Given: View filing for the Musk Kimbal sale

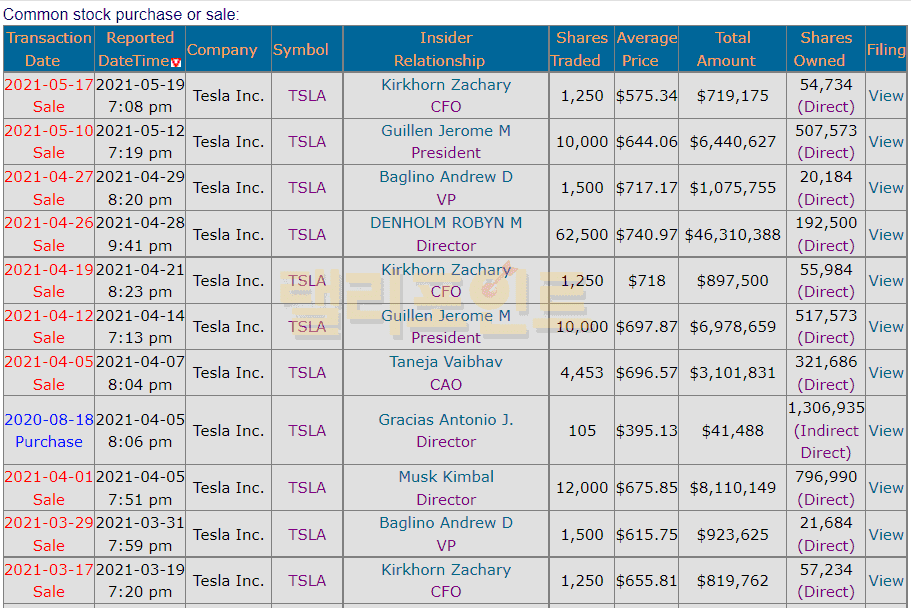Looking at the screenshot, I should (886, 488).
